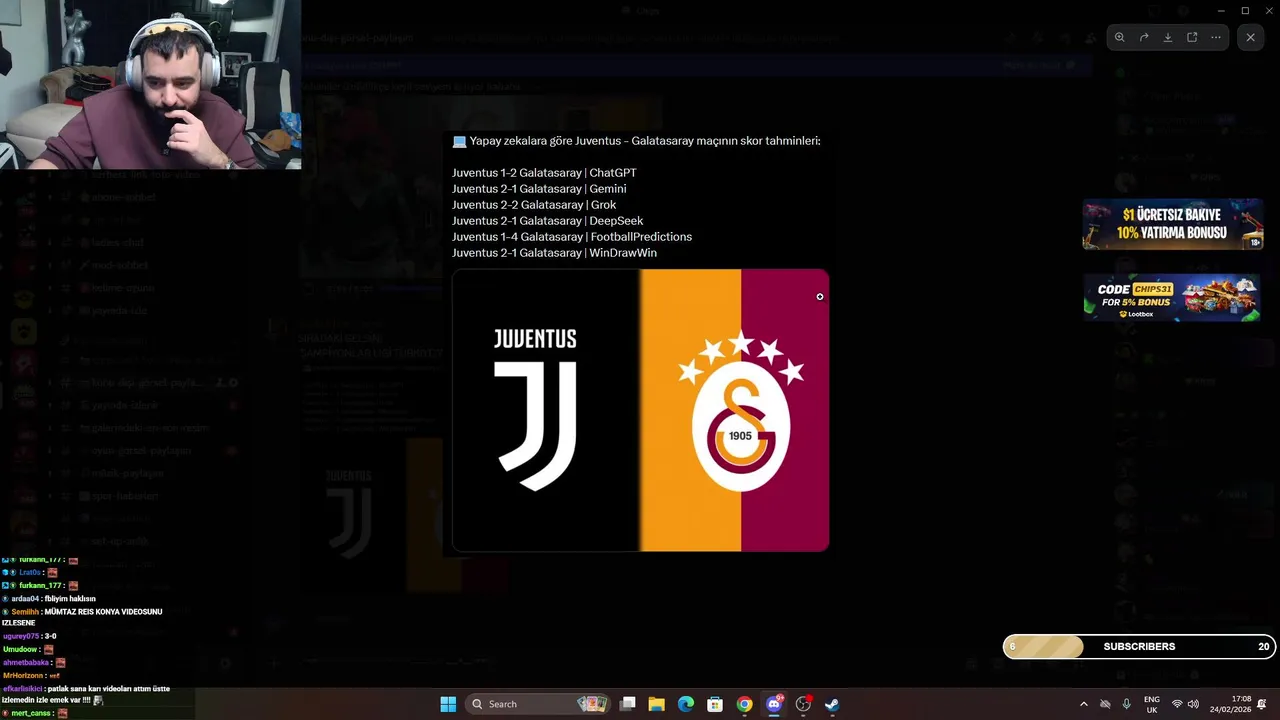The image size is (1280, 720).
Task: Open the three-dot more options menu
Action: [x=1216, y=37]
